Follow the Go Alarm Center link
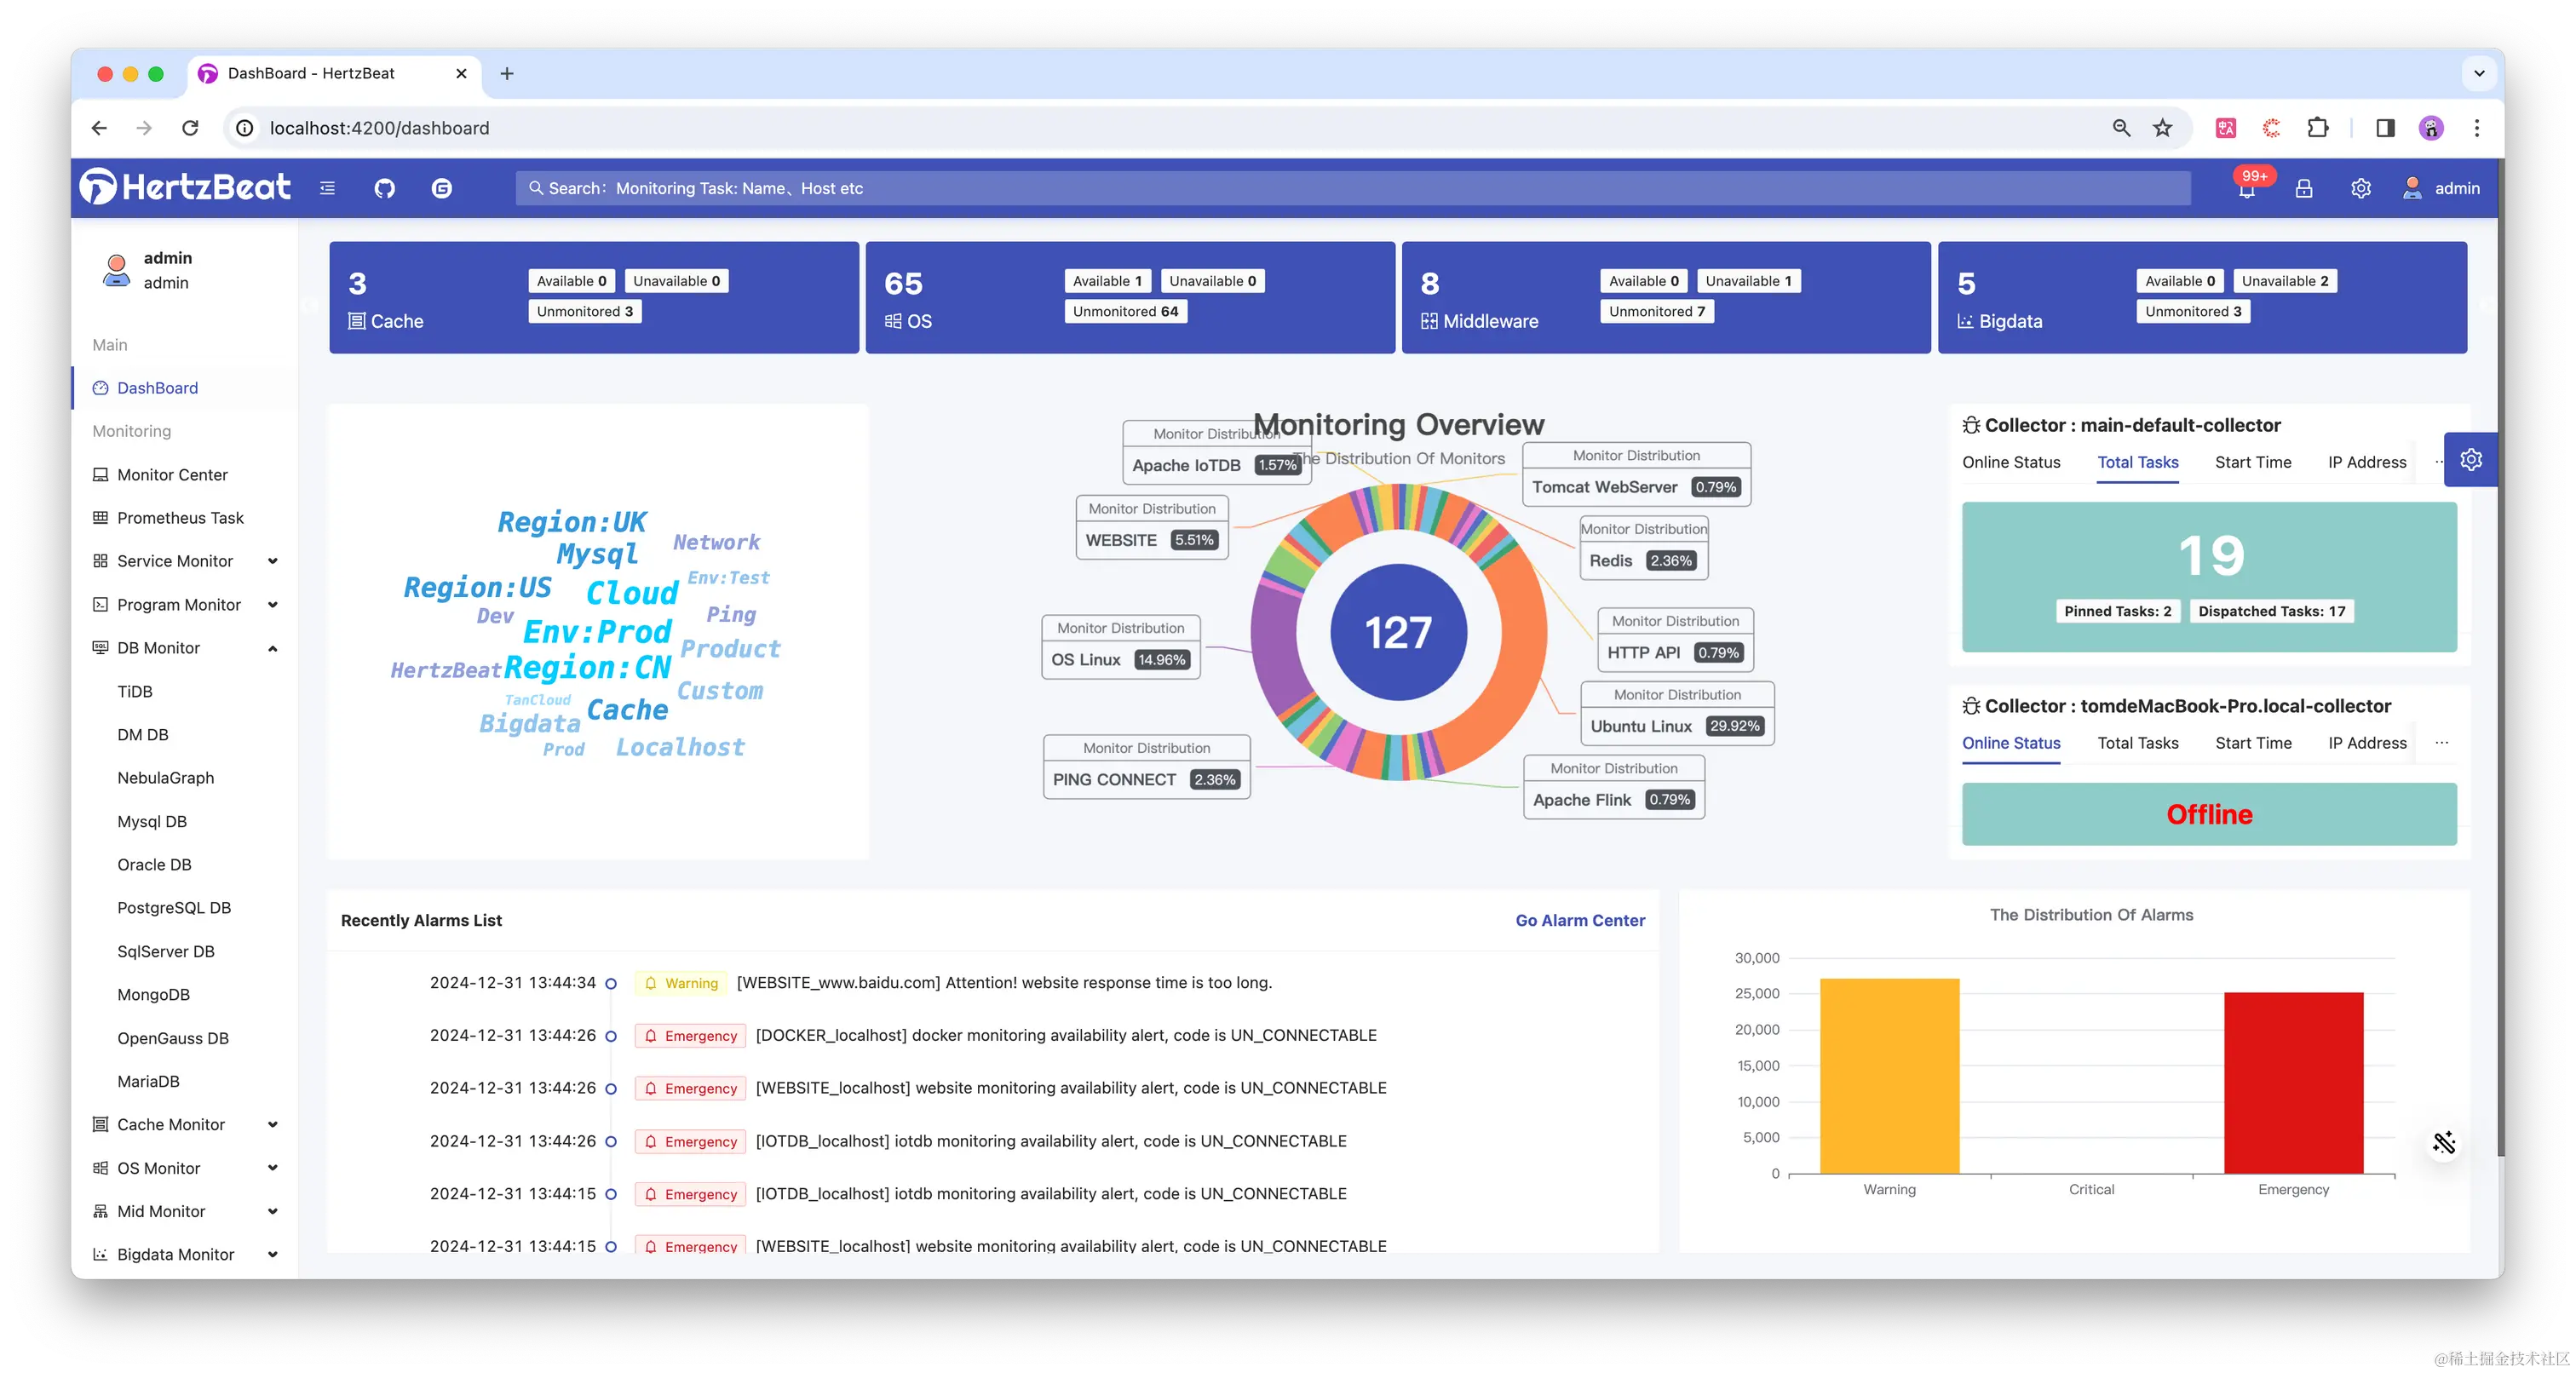This screenshot has height=1373, width=2576. (x=1579, y=920)
